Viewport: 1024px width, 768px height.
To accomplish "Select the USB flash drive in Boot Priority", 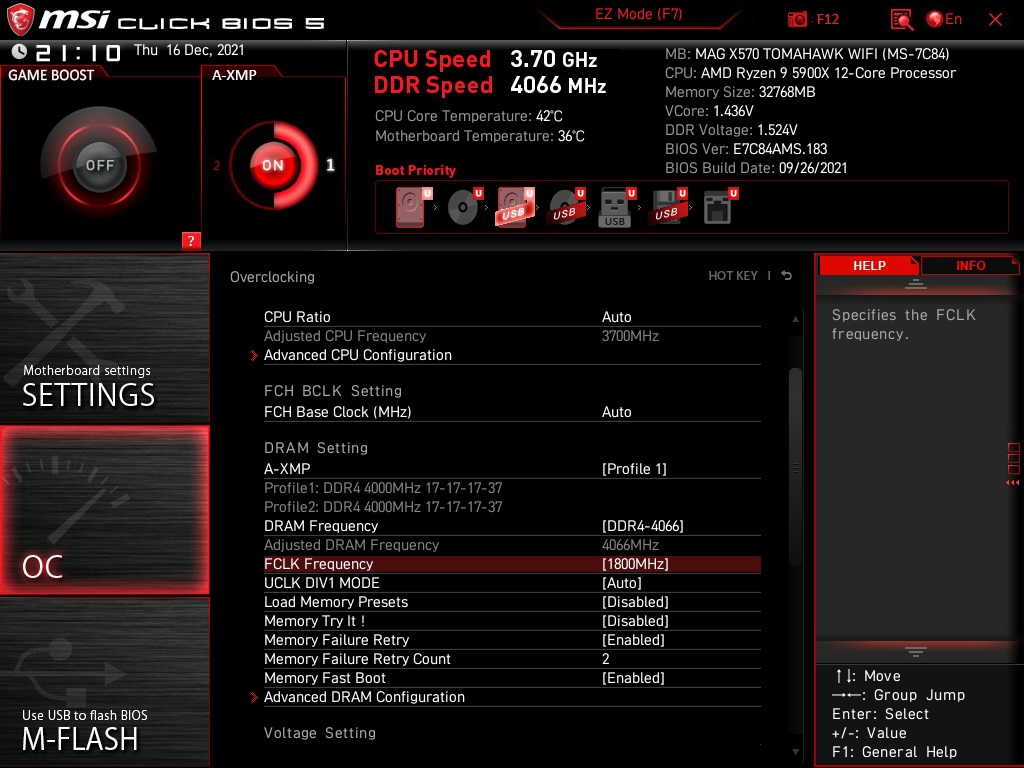I will tap(615, 207).
